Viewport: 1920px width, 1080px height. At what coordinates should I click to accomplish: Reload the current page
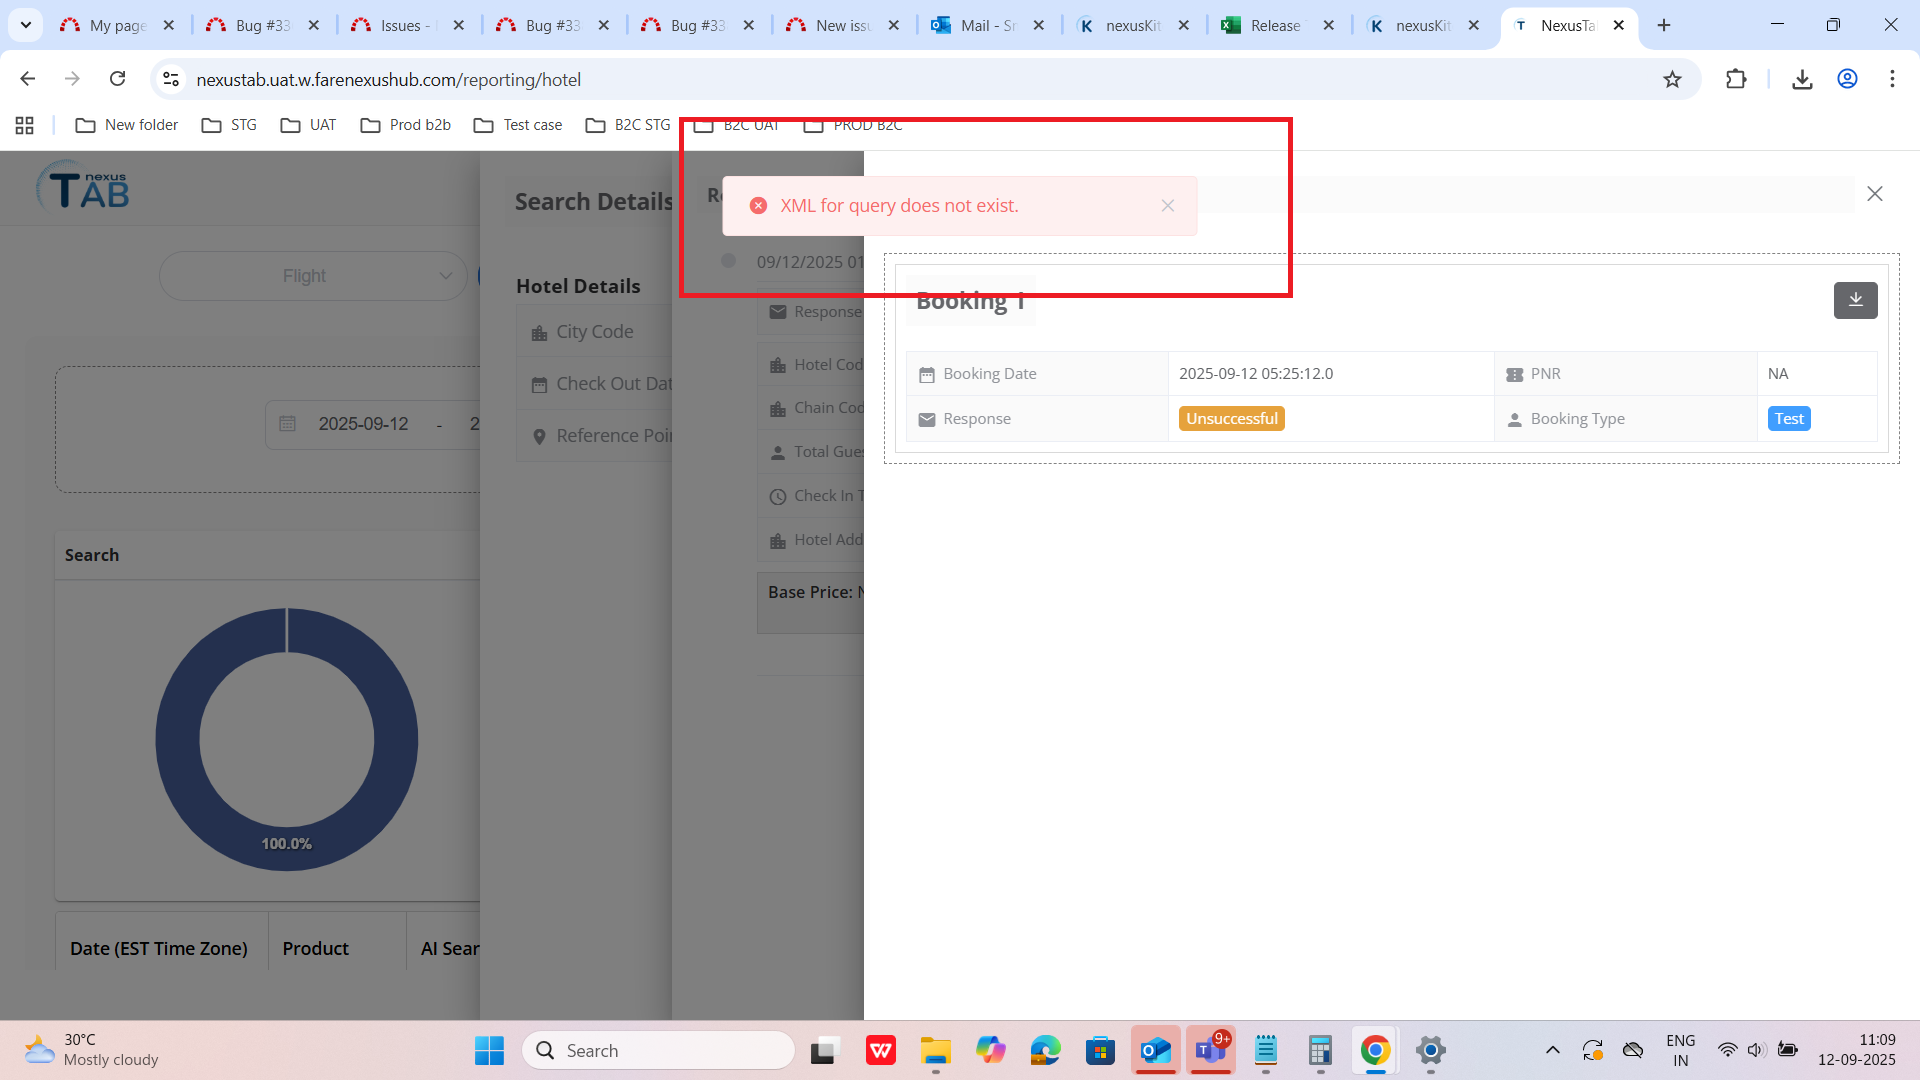118,79
